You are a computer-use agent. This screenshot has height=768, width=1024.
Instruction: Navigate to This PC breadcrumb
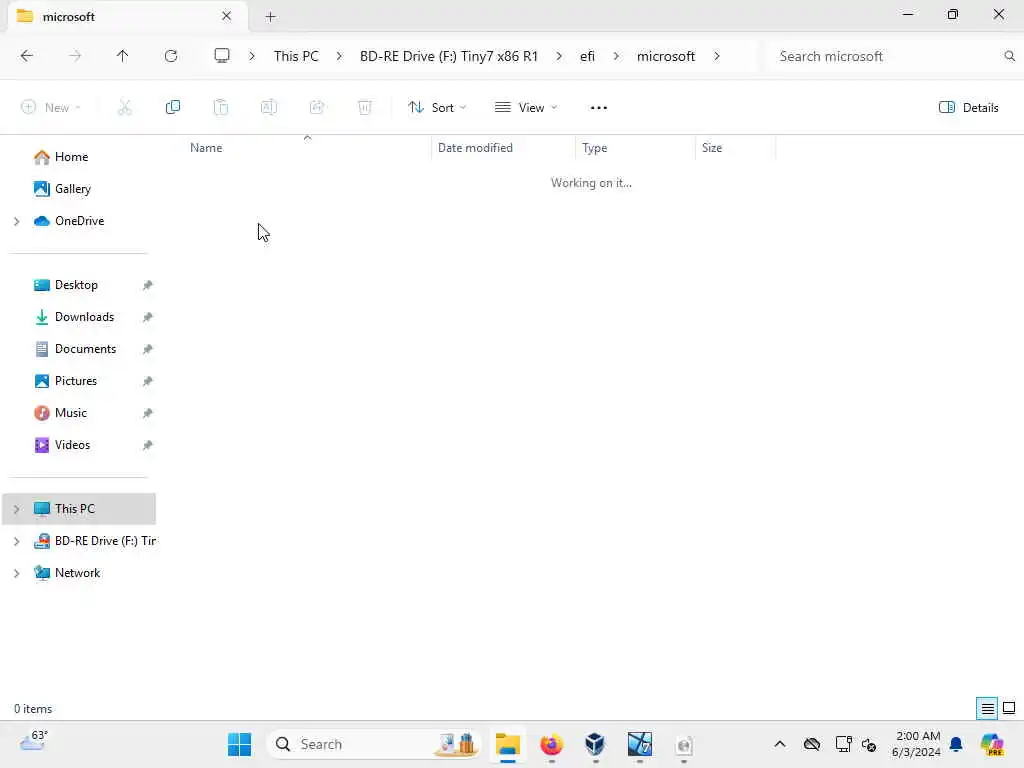[x=296, y=56]
